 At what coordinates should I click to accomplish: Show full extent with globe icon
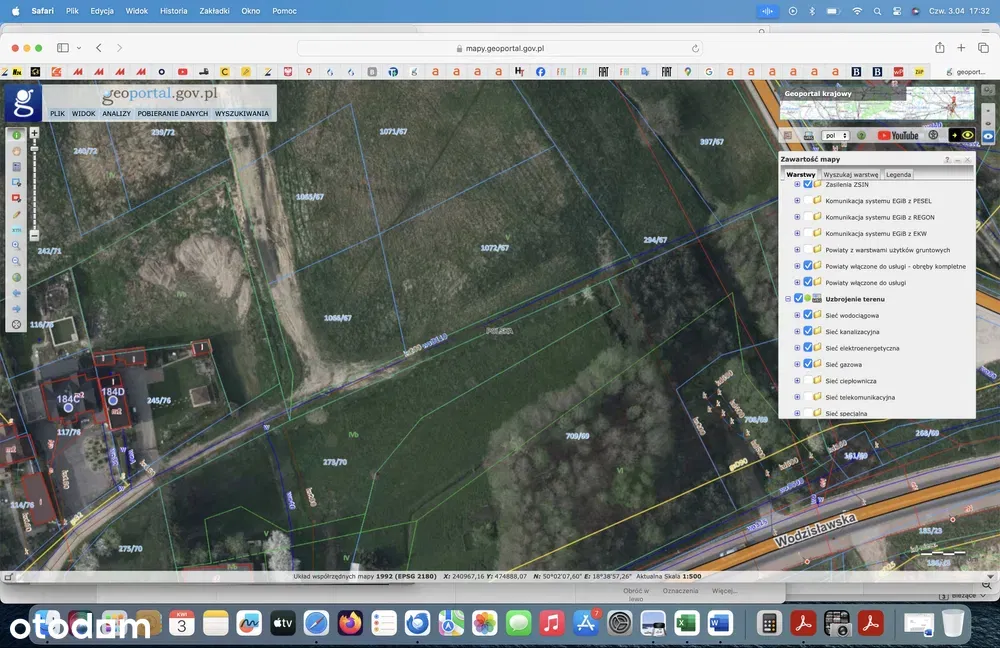click(17, 277)
